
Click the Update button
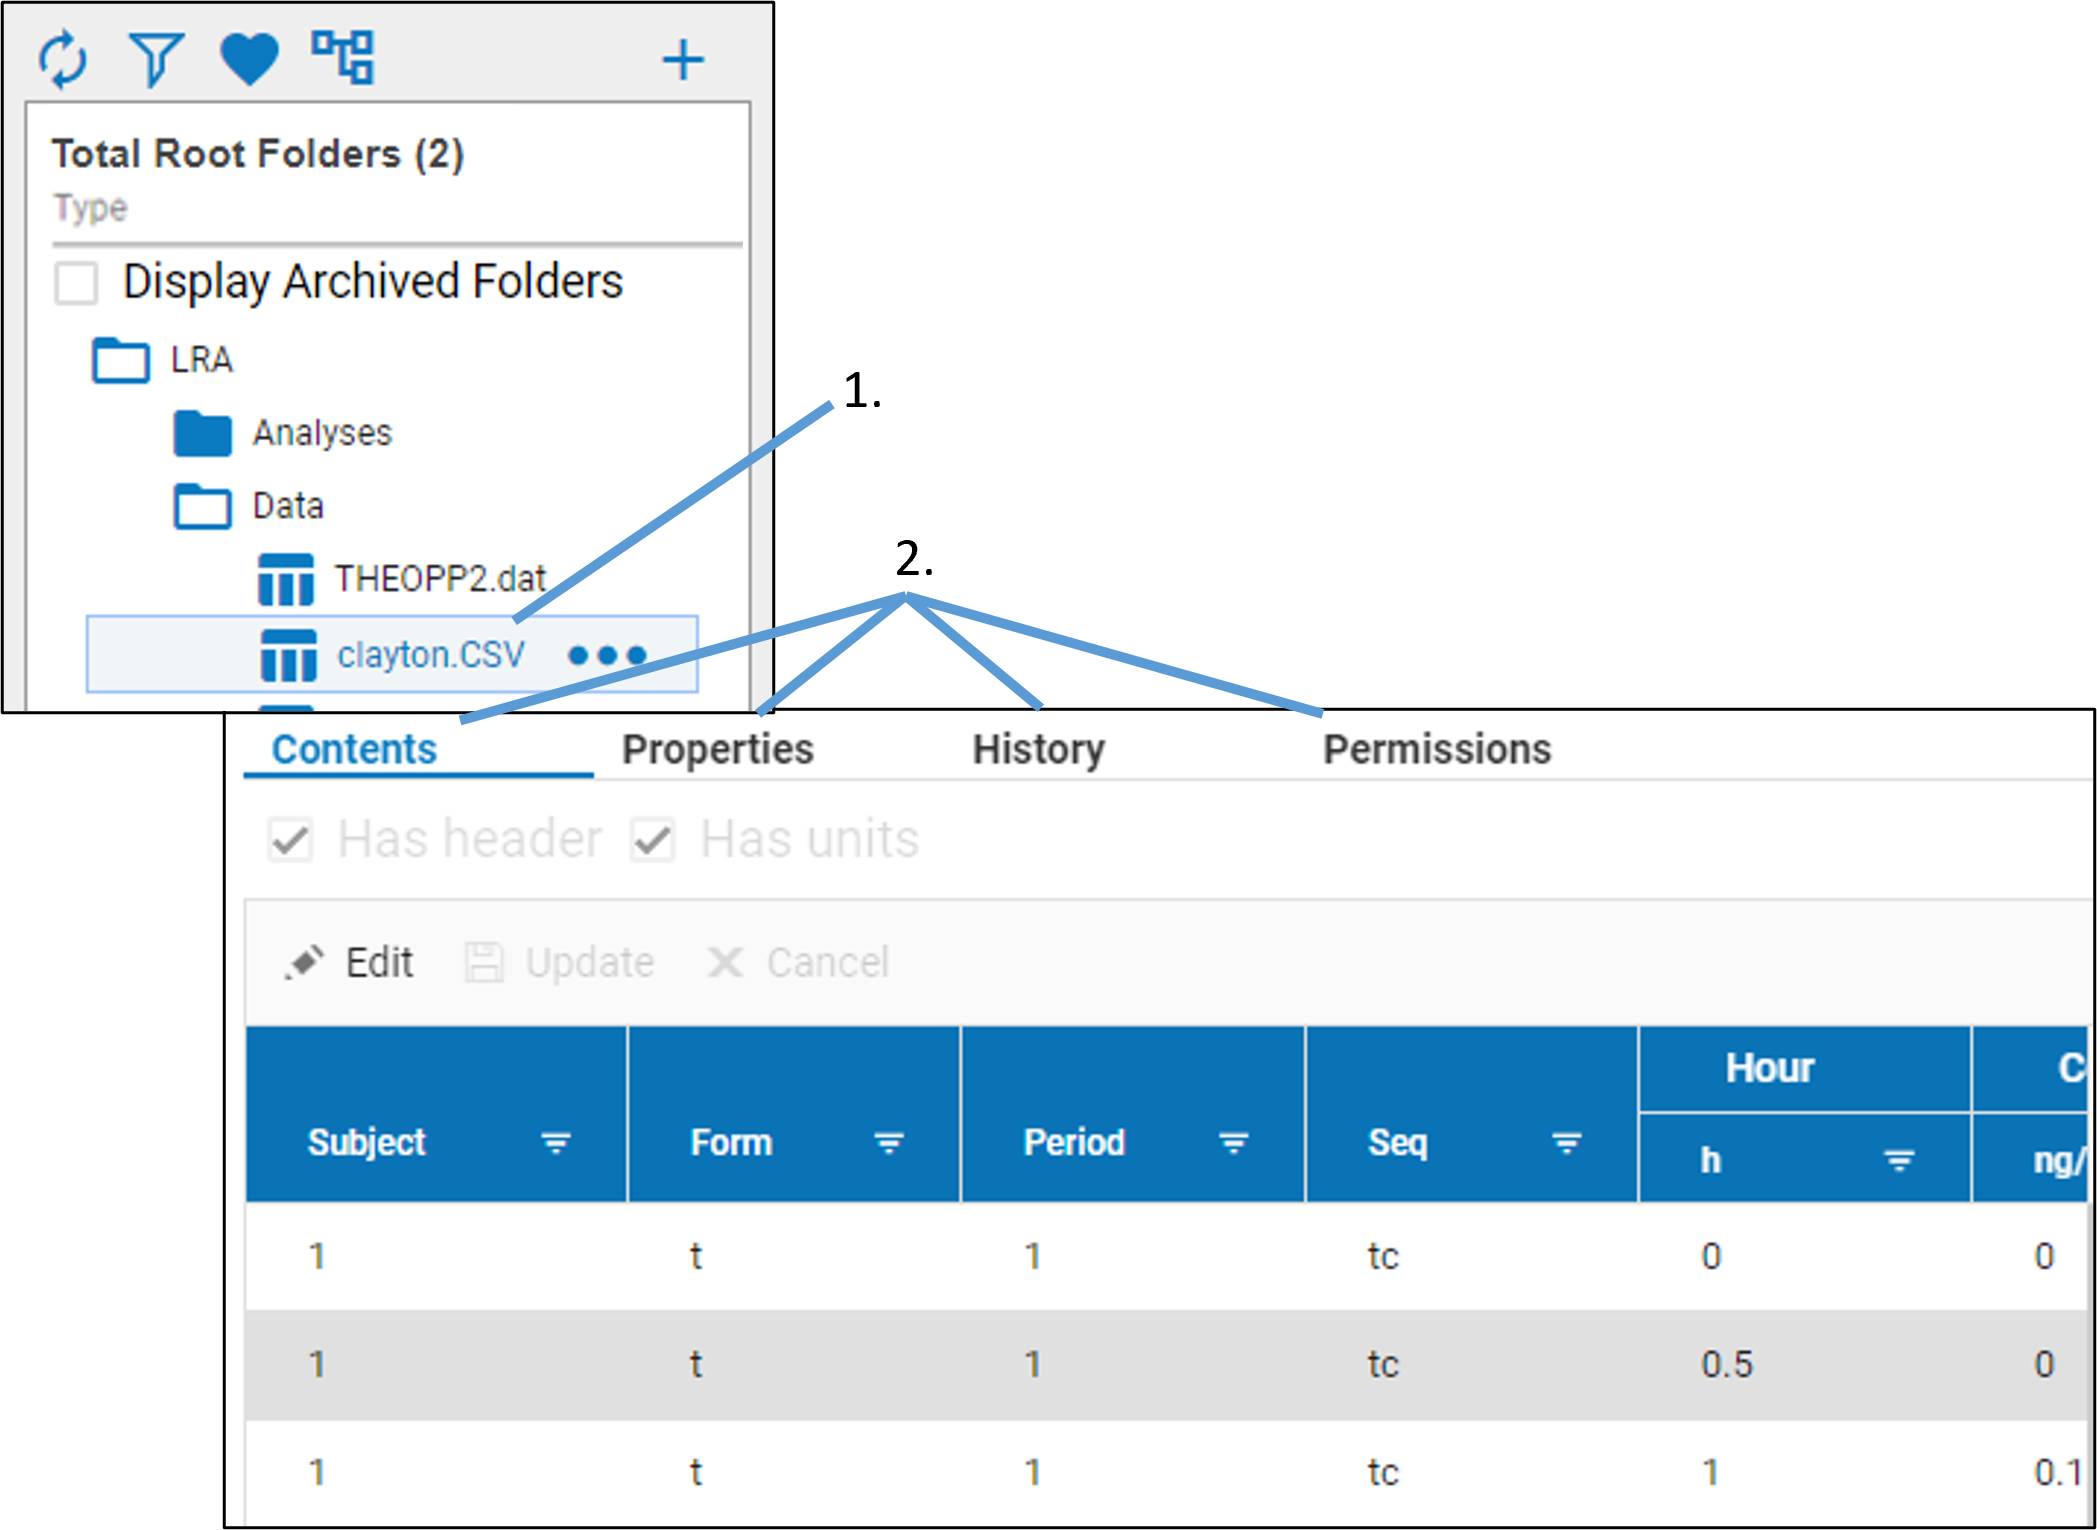pyautogui.click(x=560, y=962)
